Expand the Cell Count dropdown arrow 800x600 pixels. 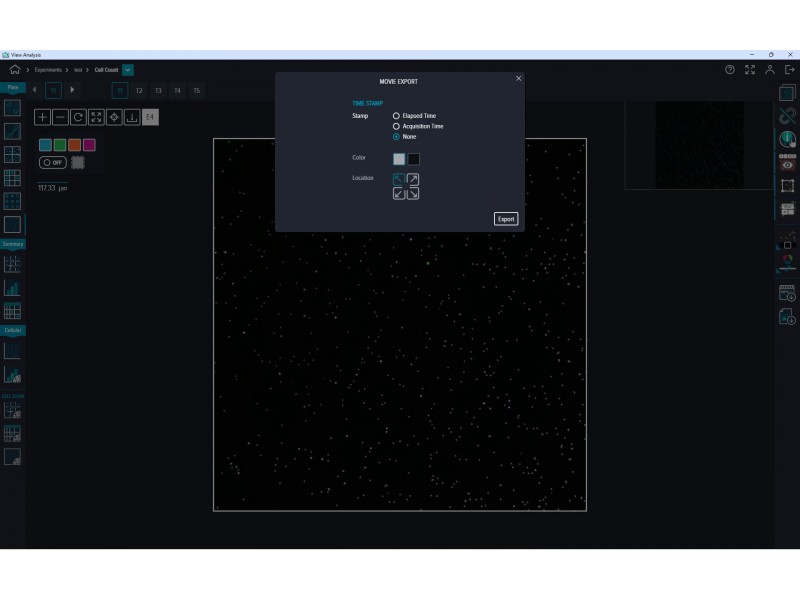point(128,70)
